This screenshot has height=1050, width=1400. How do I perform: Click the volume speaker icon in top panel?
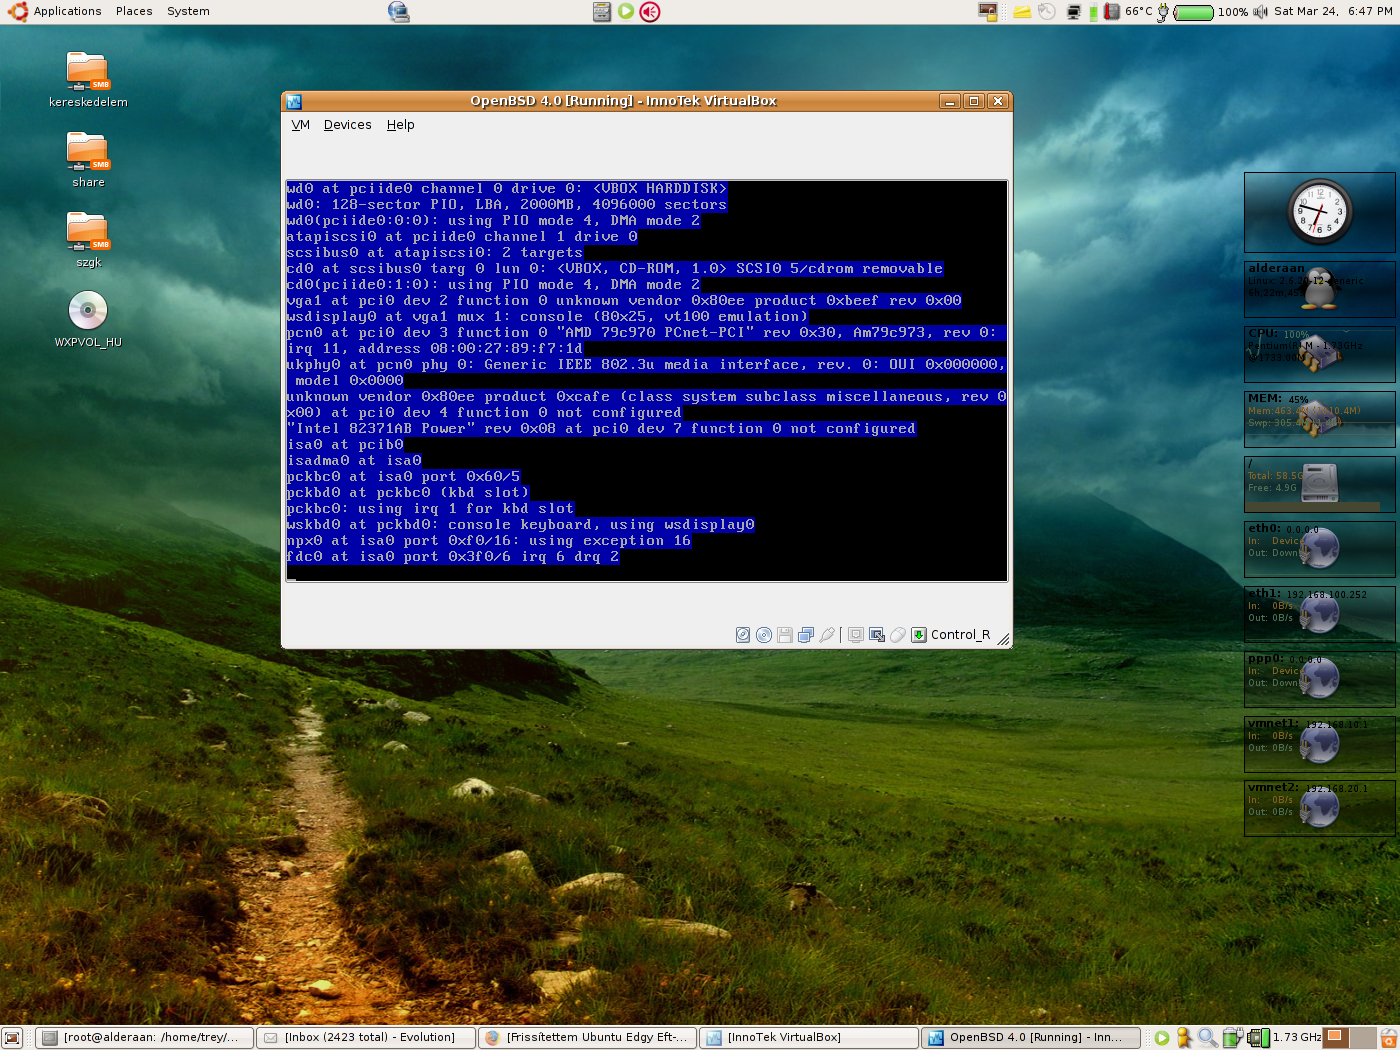pos(1260,12)
